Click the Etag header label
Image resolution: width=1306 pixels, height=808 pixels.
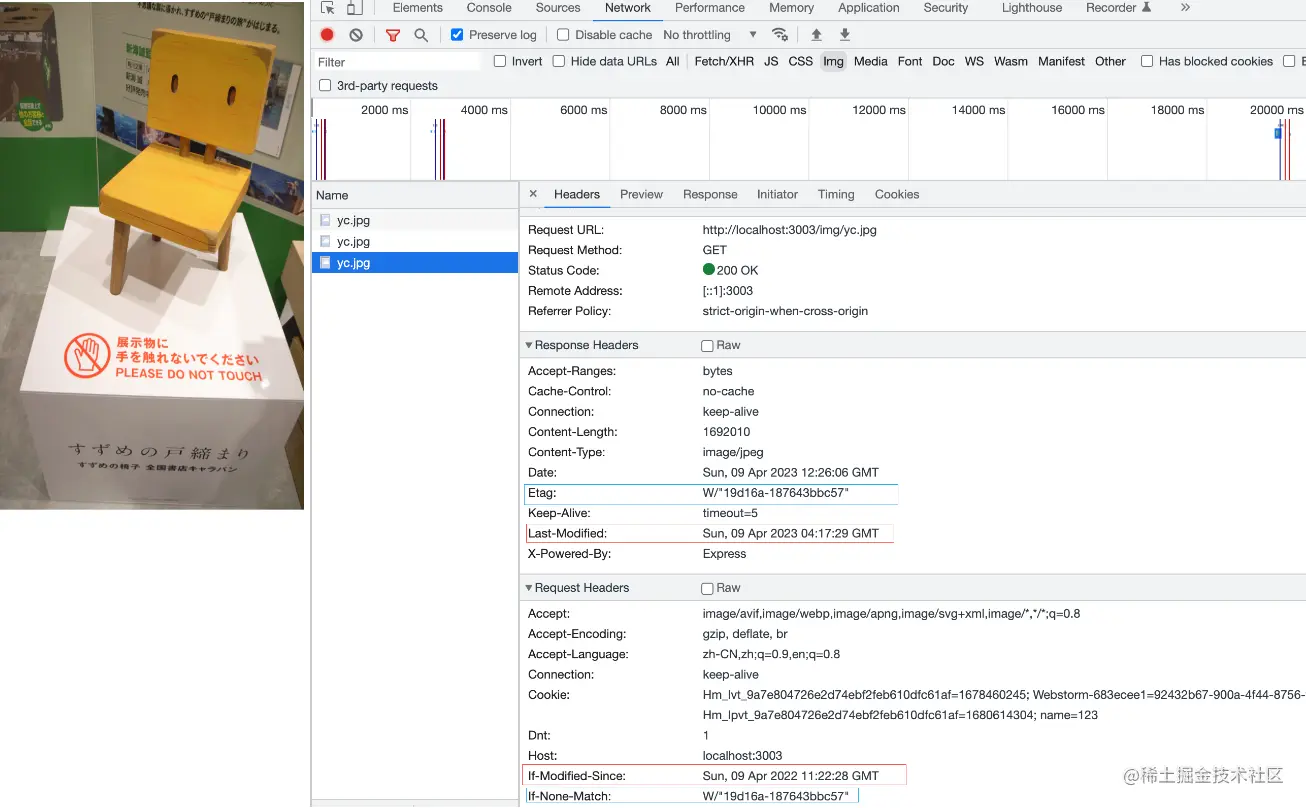click(x=542, y=493)
